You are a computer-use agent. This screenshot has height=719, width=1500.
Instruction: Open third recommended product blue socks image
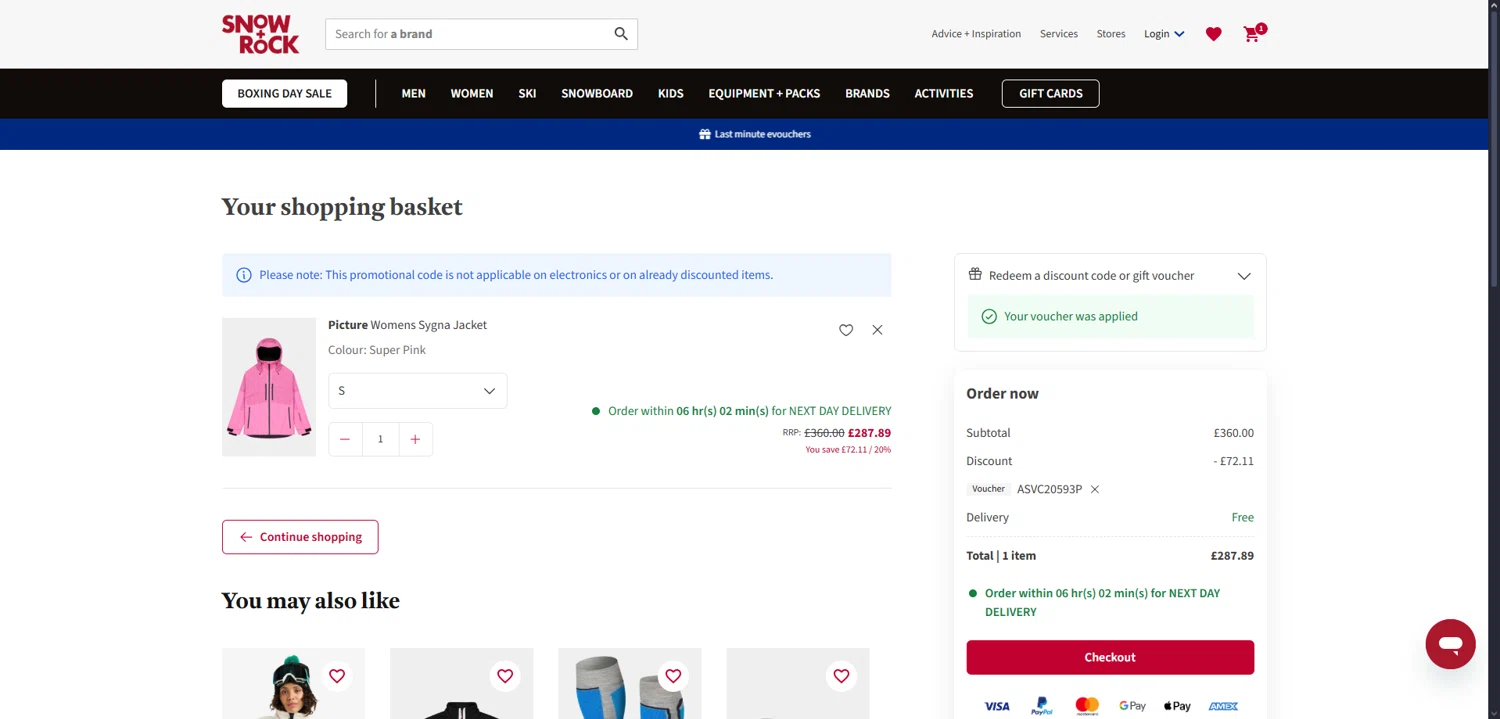[629, 684]
